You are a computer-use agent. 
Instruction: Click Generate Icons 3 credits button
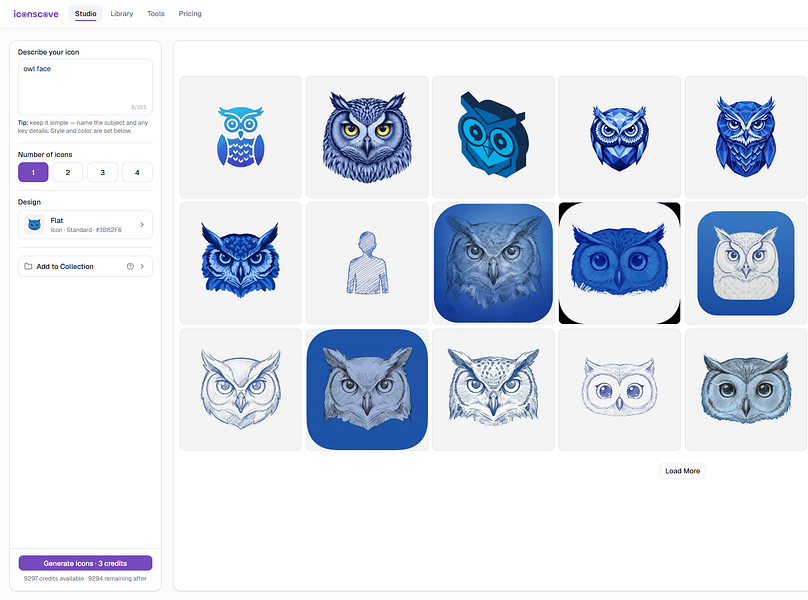tap(86, 563)
